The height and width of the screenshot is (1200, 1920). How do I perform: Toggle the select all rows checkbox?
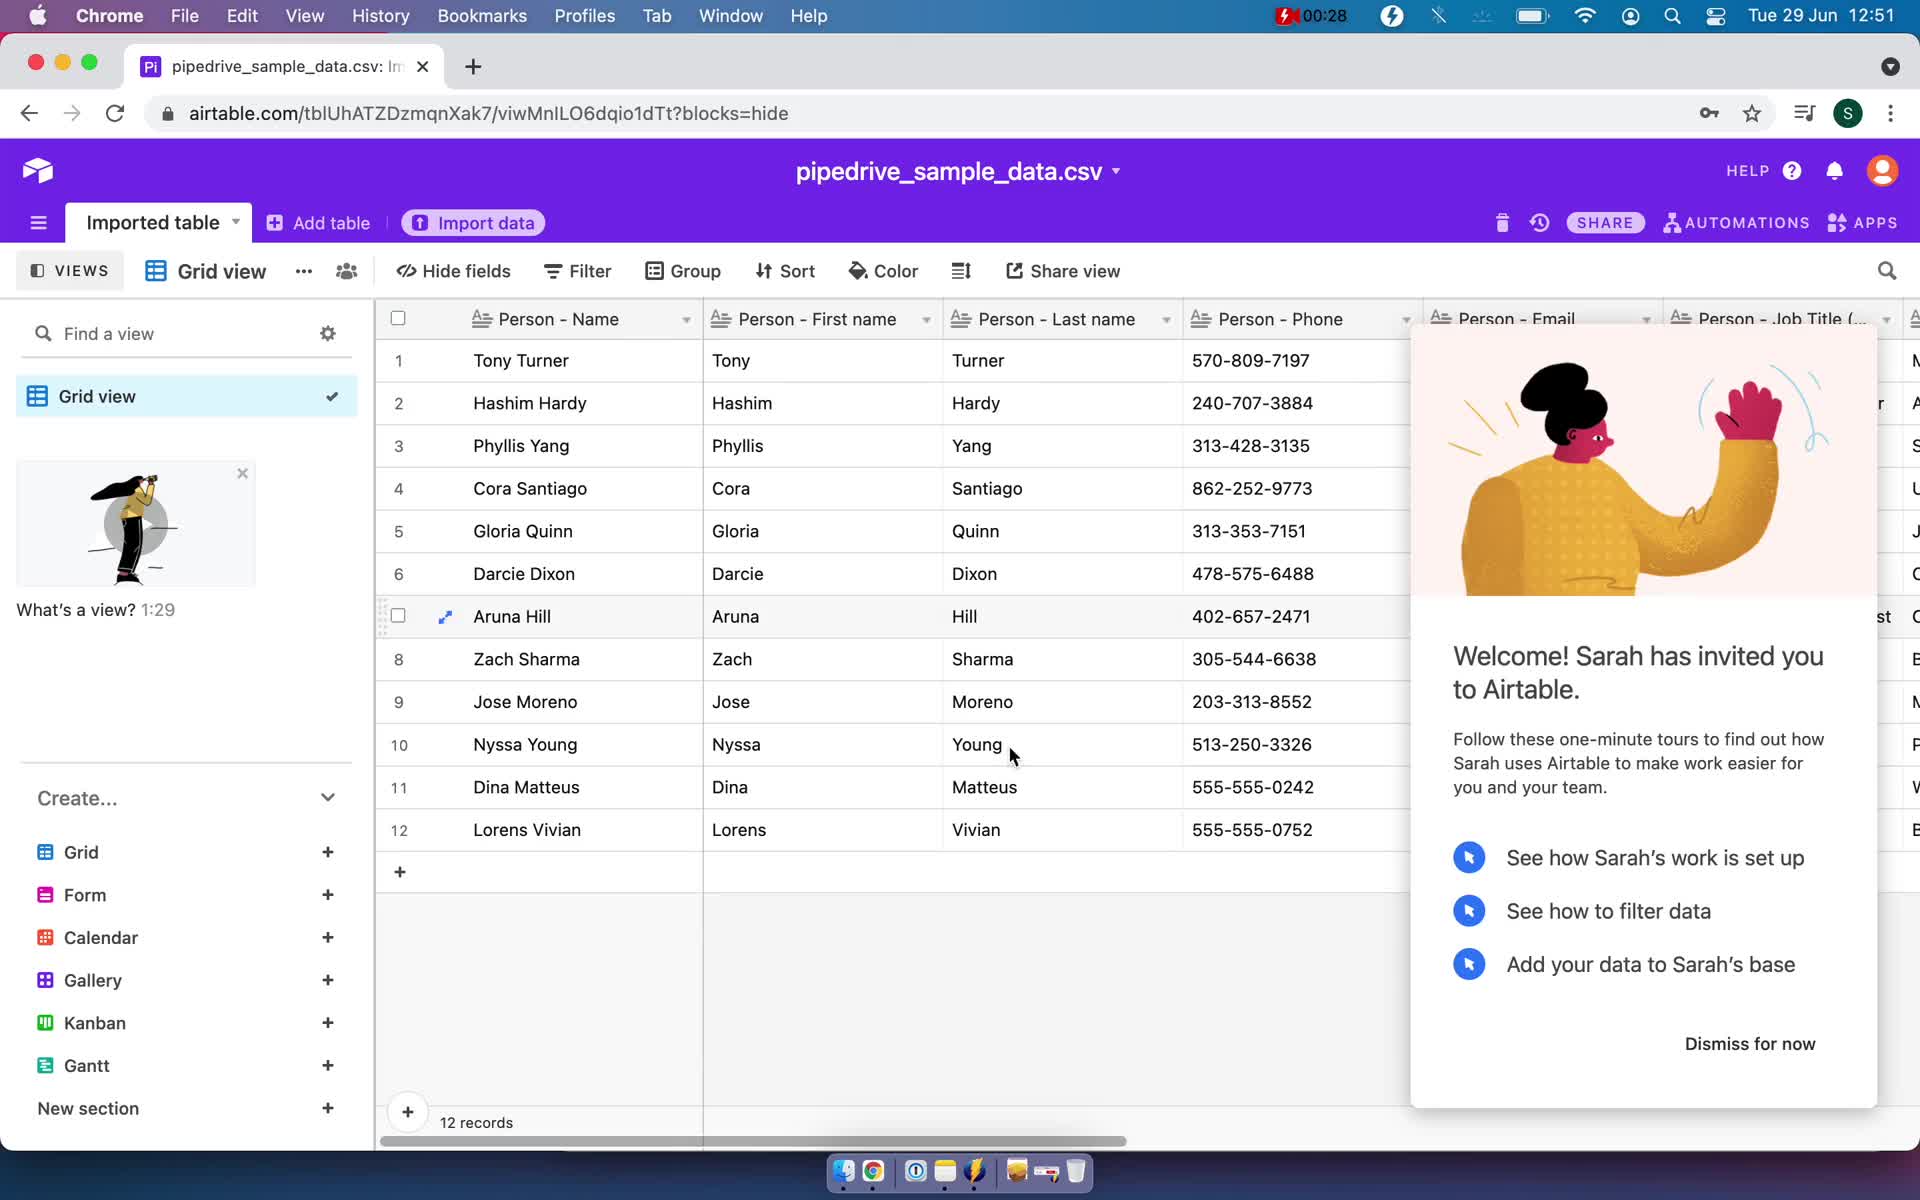pos(398,319)
